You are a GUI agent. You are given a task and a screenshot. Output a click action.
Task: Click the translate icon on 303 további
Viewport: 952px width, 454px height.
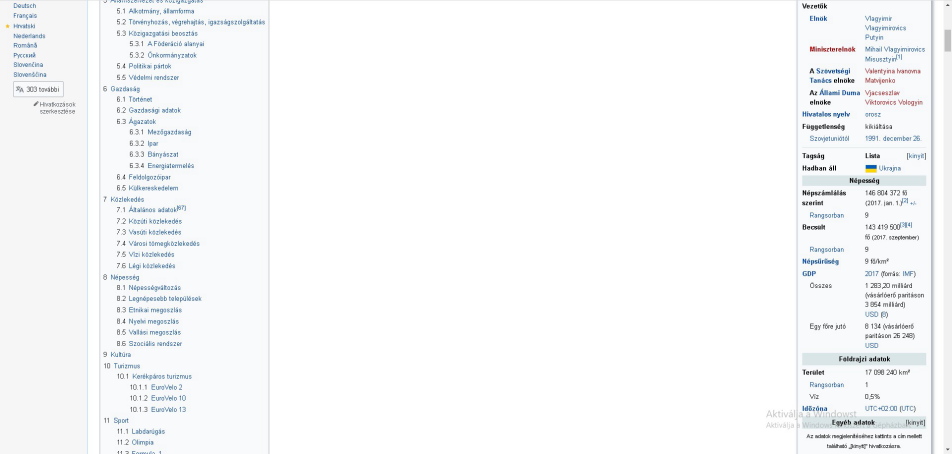click(20, 89)
